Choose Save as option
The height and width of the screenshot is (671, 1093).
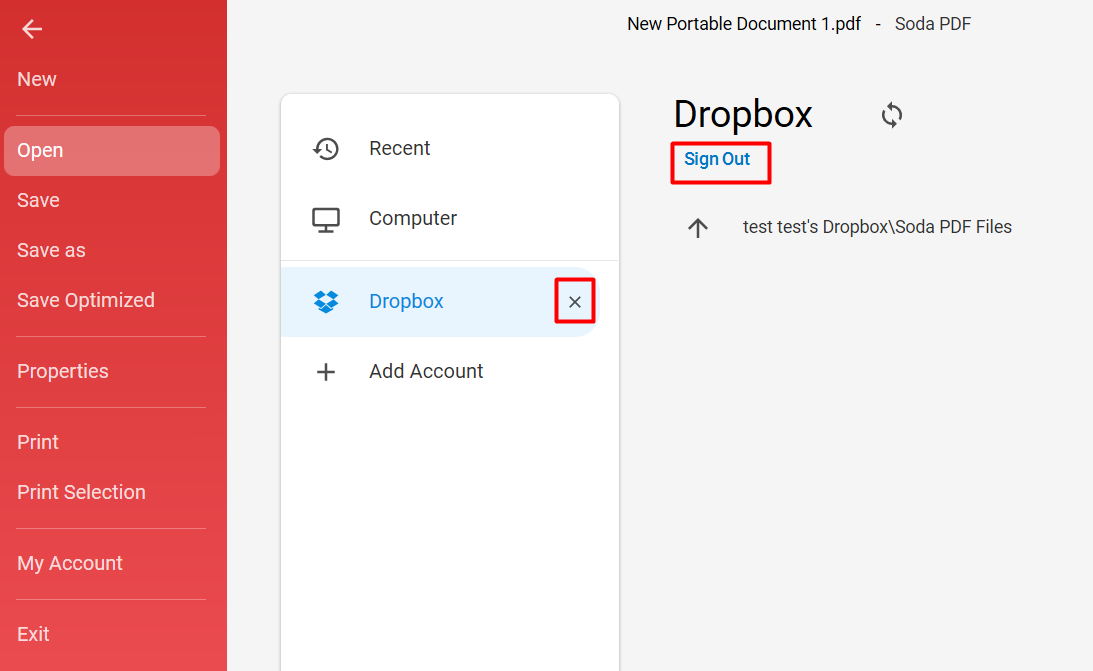coord(52,251)
